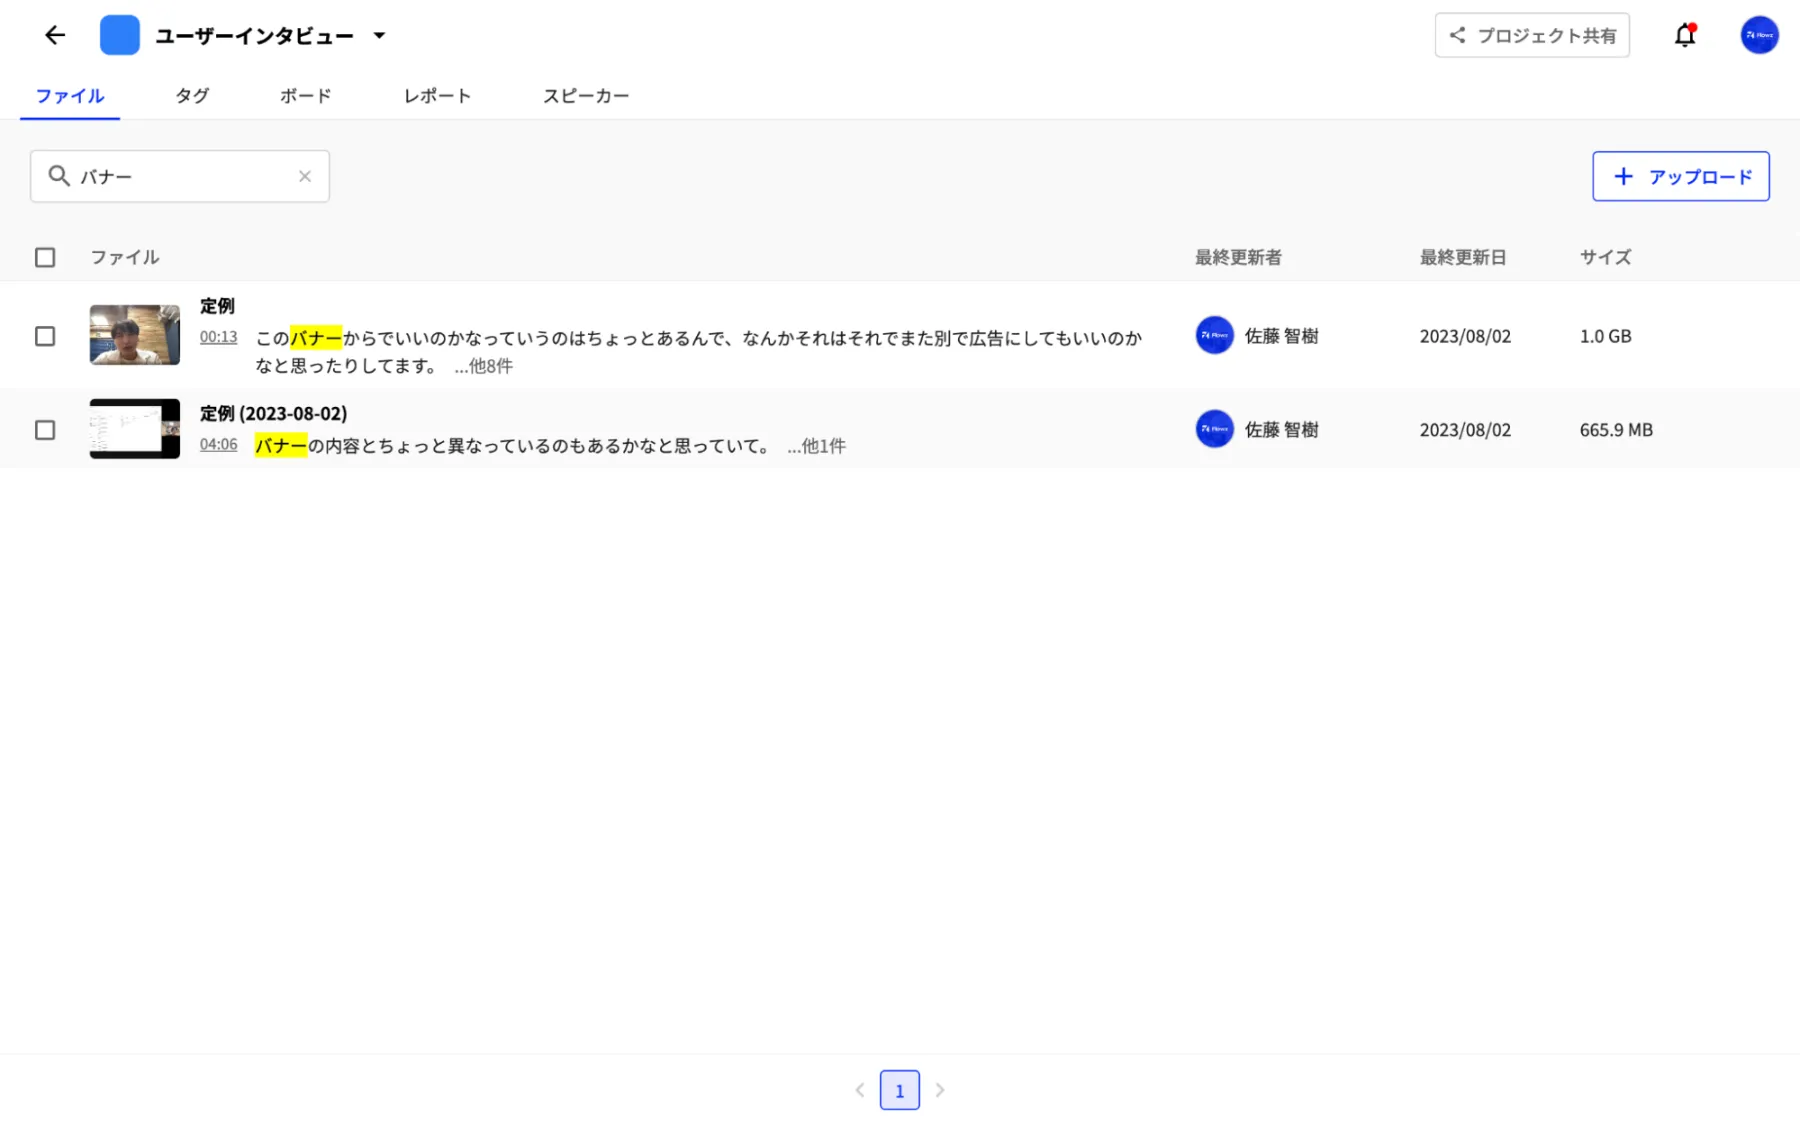This screenshot has width=1800, height=1125.
Task: Click the アップロード button
Action: coord(1680,176)
